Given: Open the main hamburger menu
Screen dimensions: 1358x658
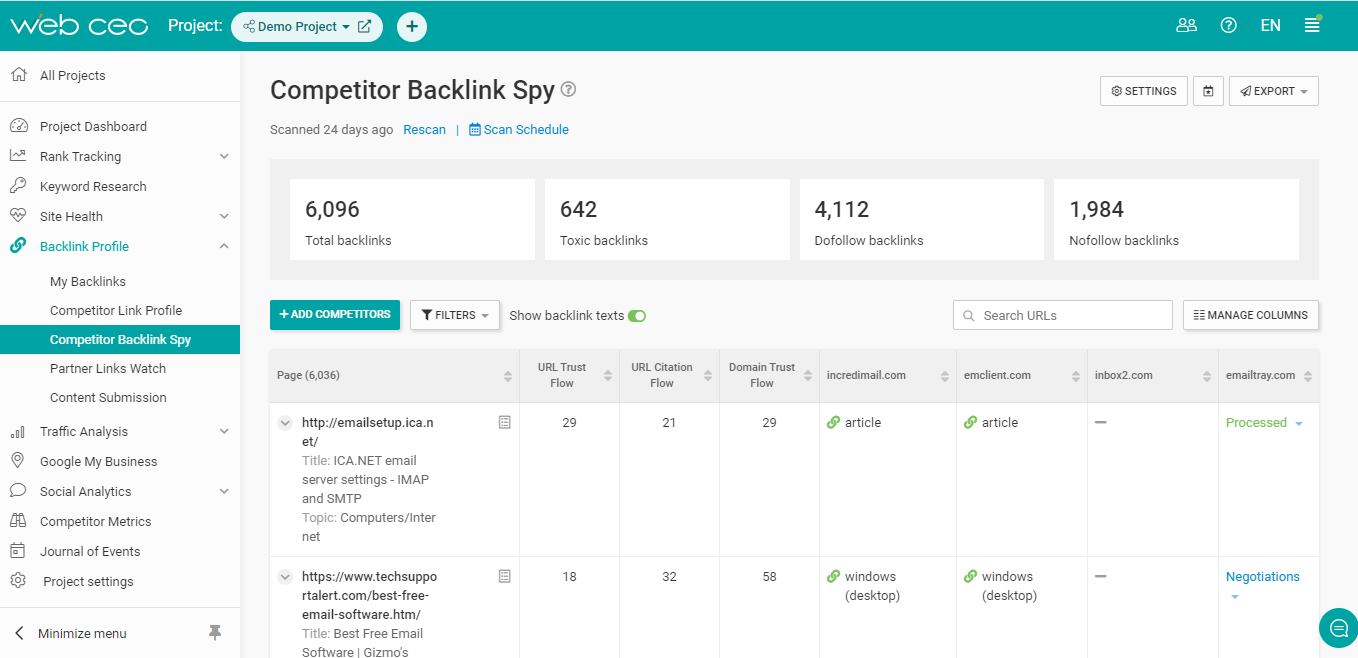Looking at the screenshot, I should [x=1312, y=26].
